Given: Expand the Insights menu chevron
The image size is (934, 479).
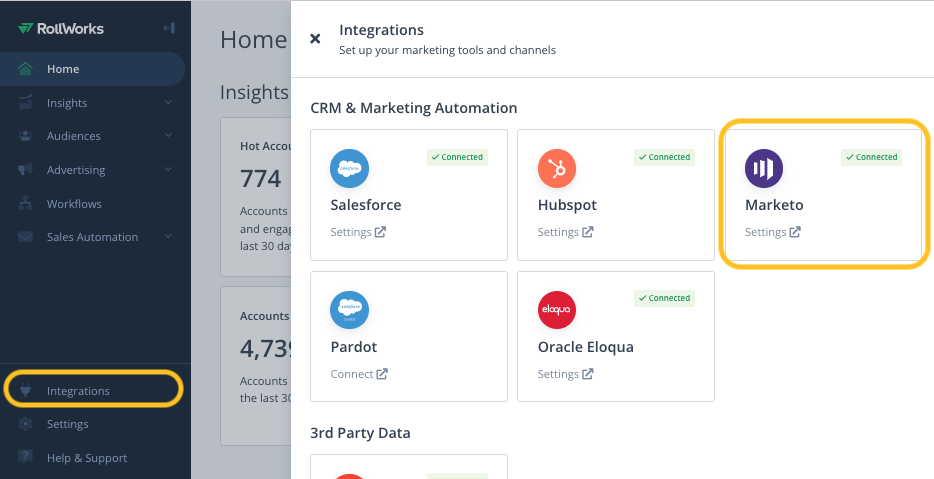Looking at the screenshot, I should point(168,103).
